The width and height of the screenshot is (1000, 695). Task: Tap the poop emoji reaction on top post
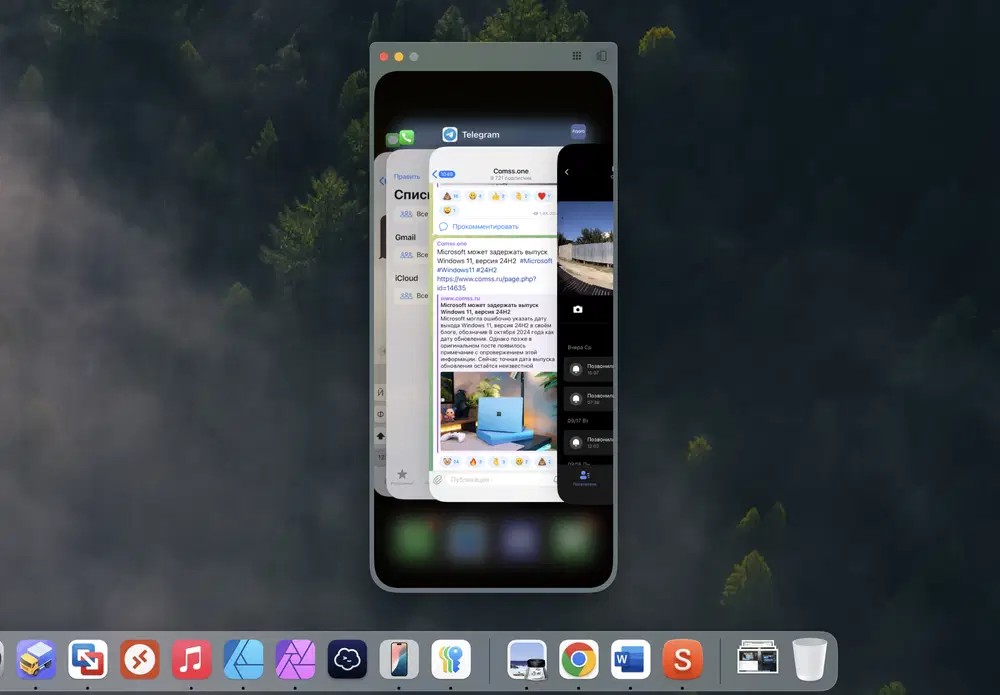tap(451, 196)
